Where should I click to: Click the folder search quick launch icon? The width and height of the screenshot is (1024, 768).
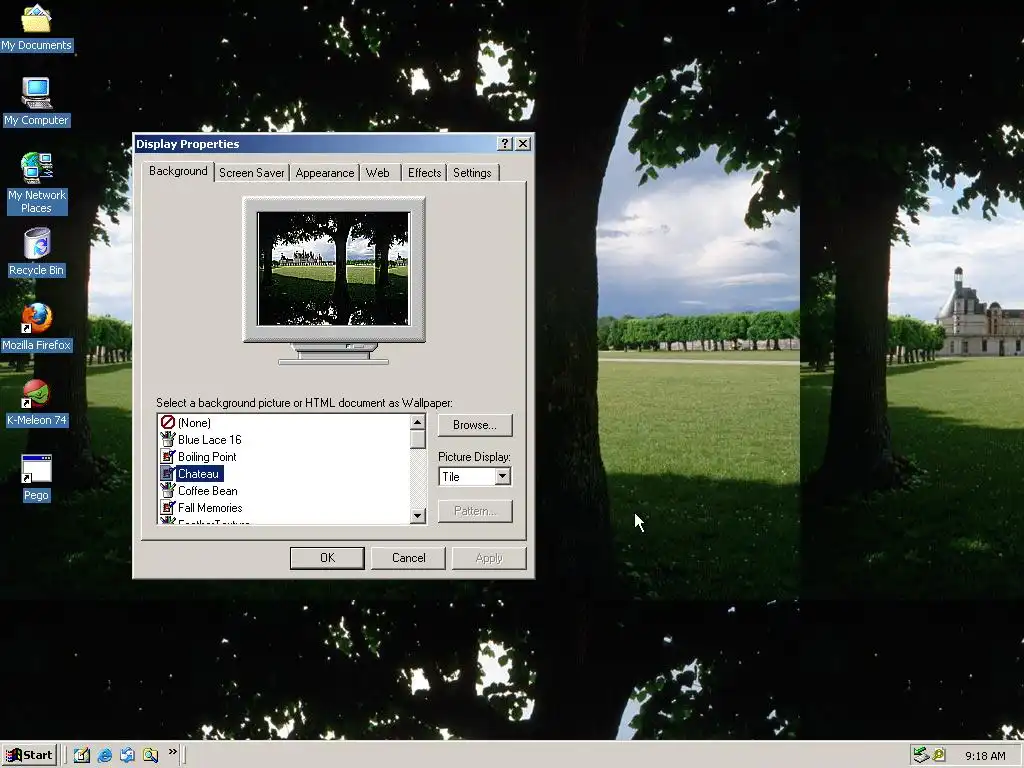pyautogui.click(x=150, y=755)
